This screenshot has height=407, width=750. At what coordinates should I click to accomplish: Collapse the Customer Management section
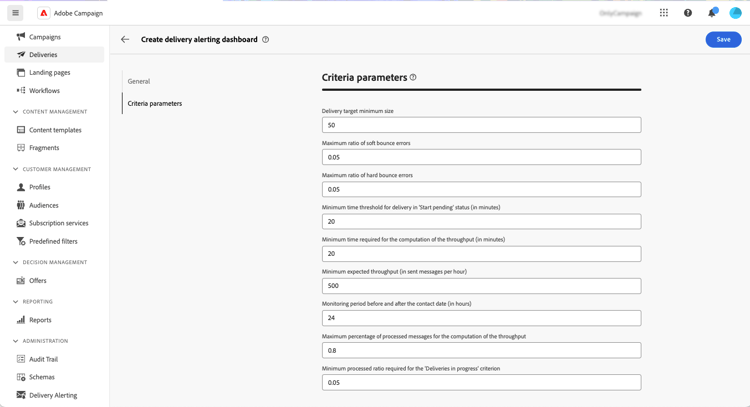pyautogui.click(x=15, y=169)
